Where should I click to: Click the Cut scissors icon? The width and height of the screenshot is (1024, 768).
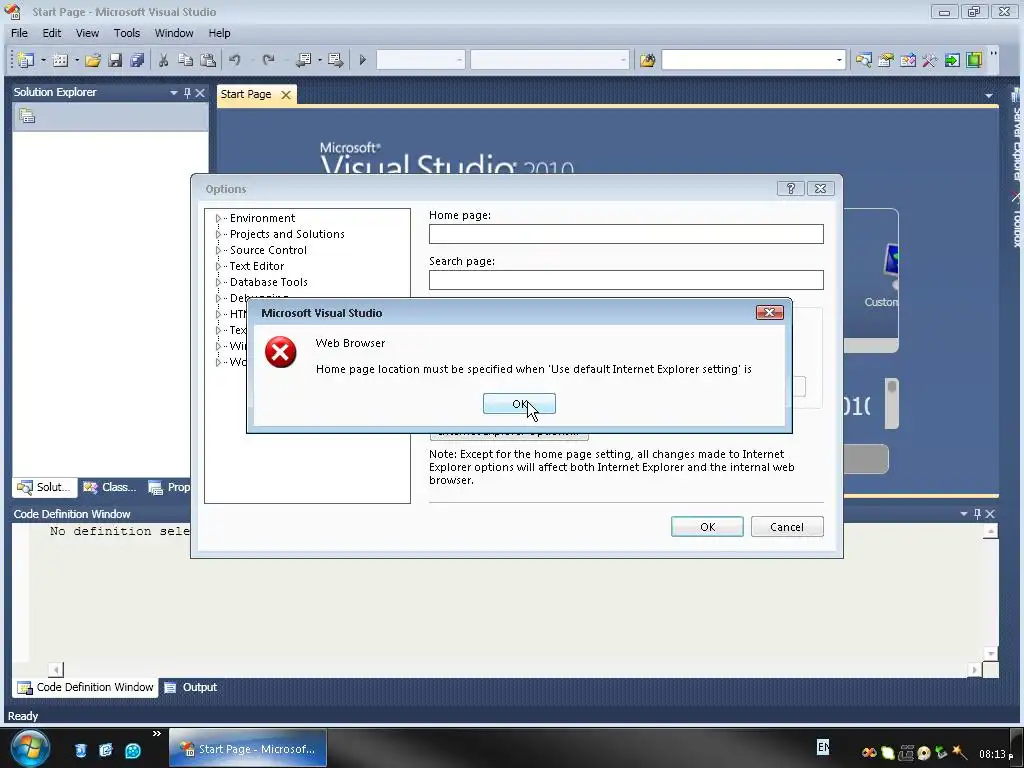[x=163, y=60]
